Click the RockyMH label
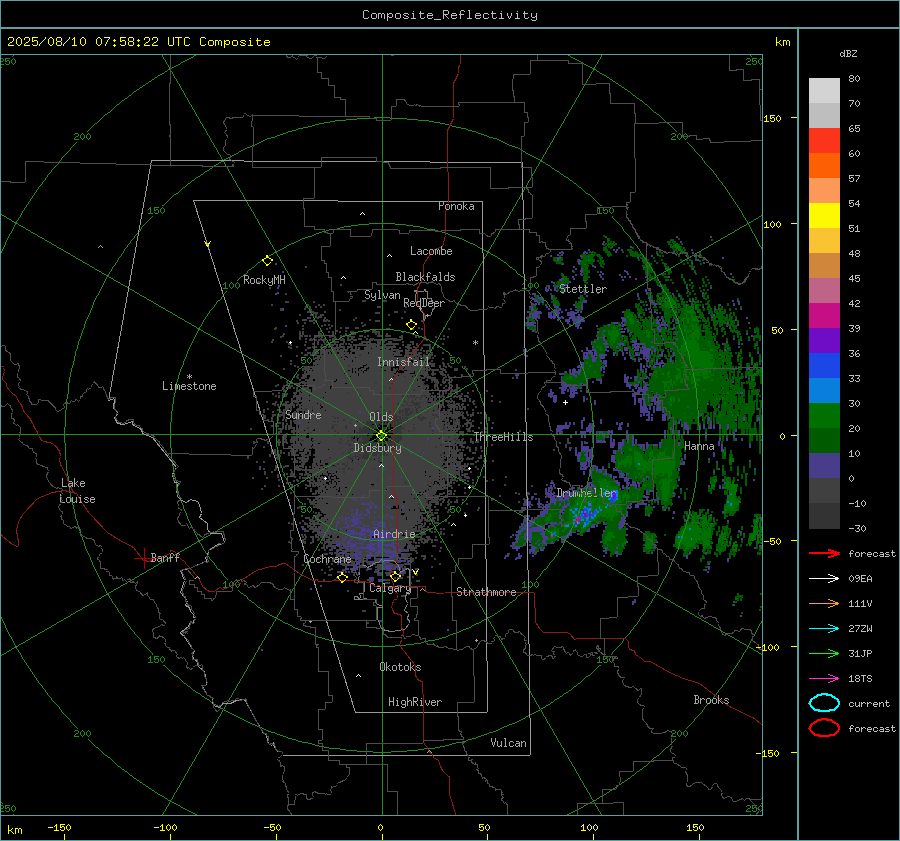 pos(264,280)
